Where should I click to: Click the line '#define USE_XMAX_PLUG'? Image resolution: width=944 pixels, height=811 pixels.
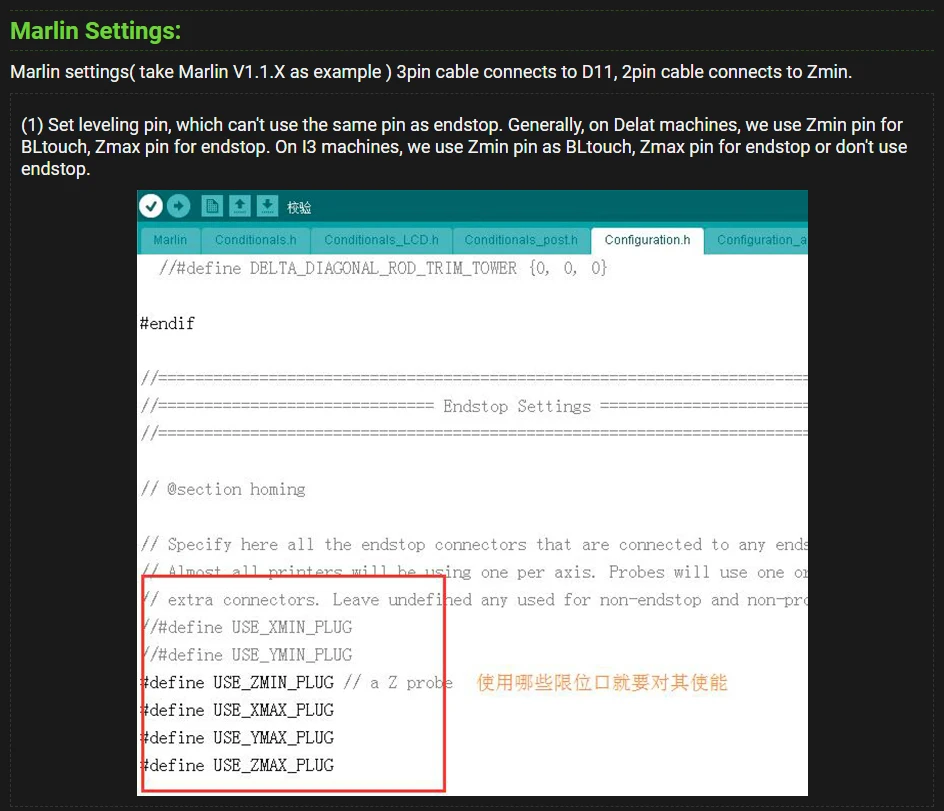[237, 710]
